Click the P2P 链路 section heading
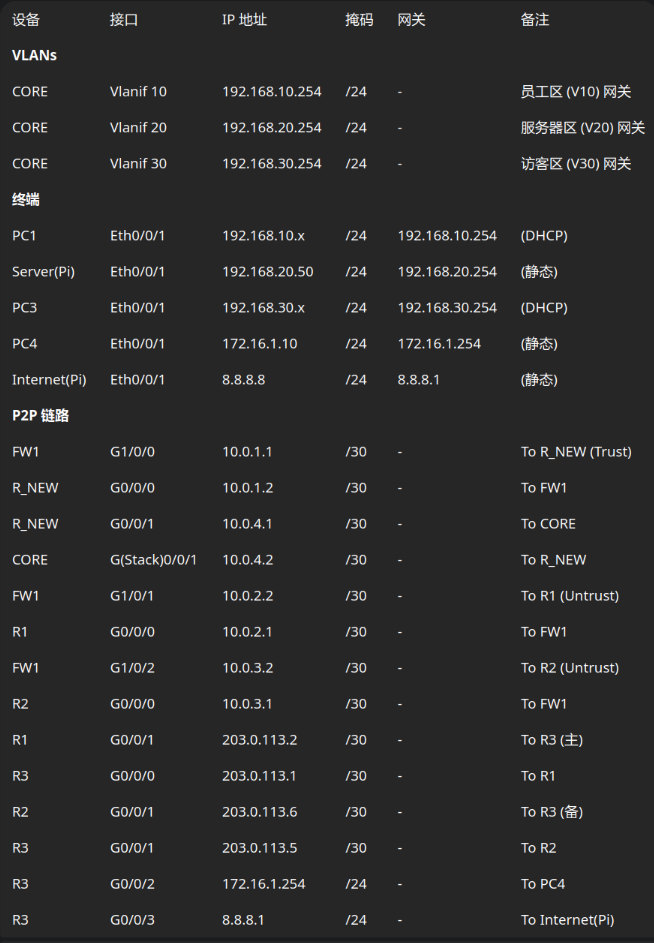This screenshot has width=654, height=943. click(x=41, y=416)
